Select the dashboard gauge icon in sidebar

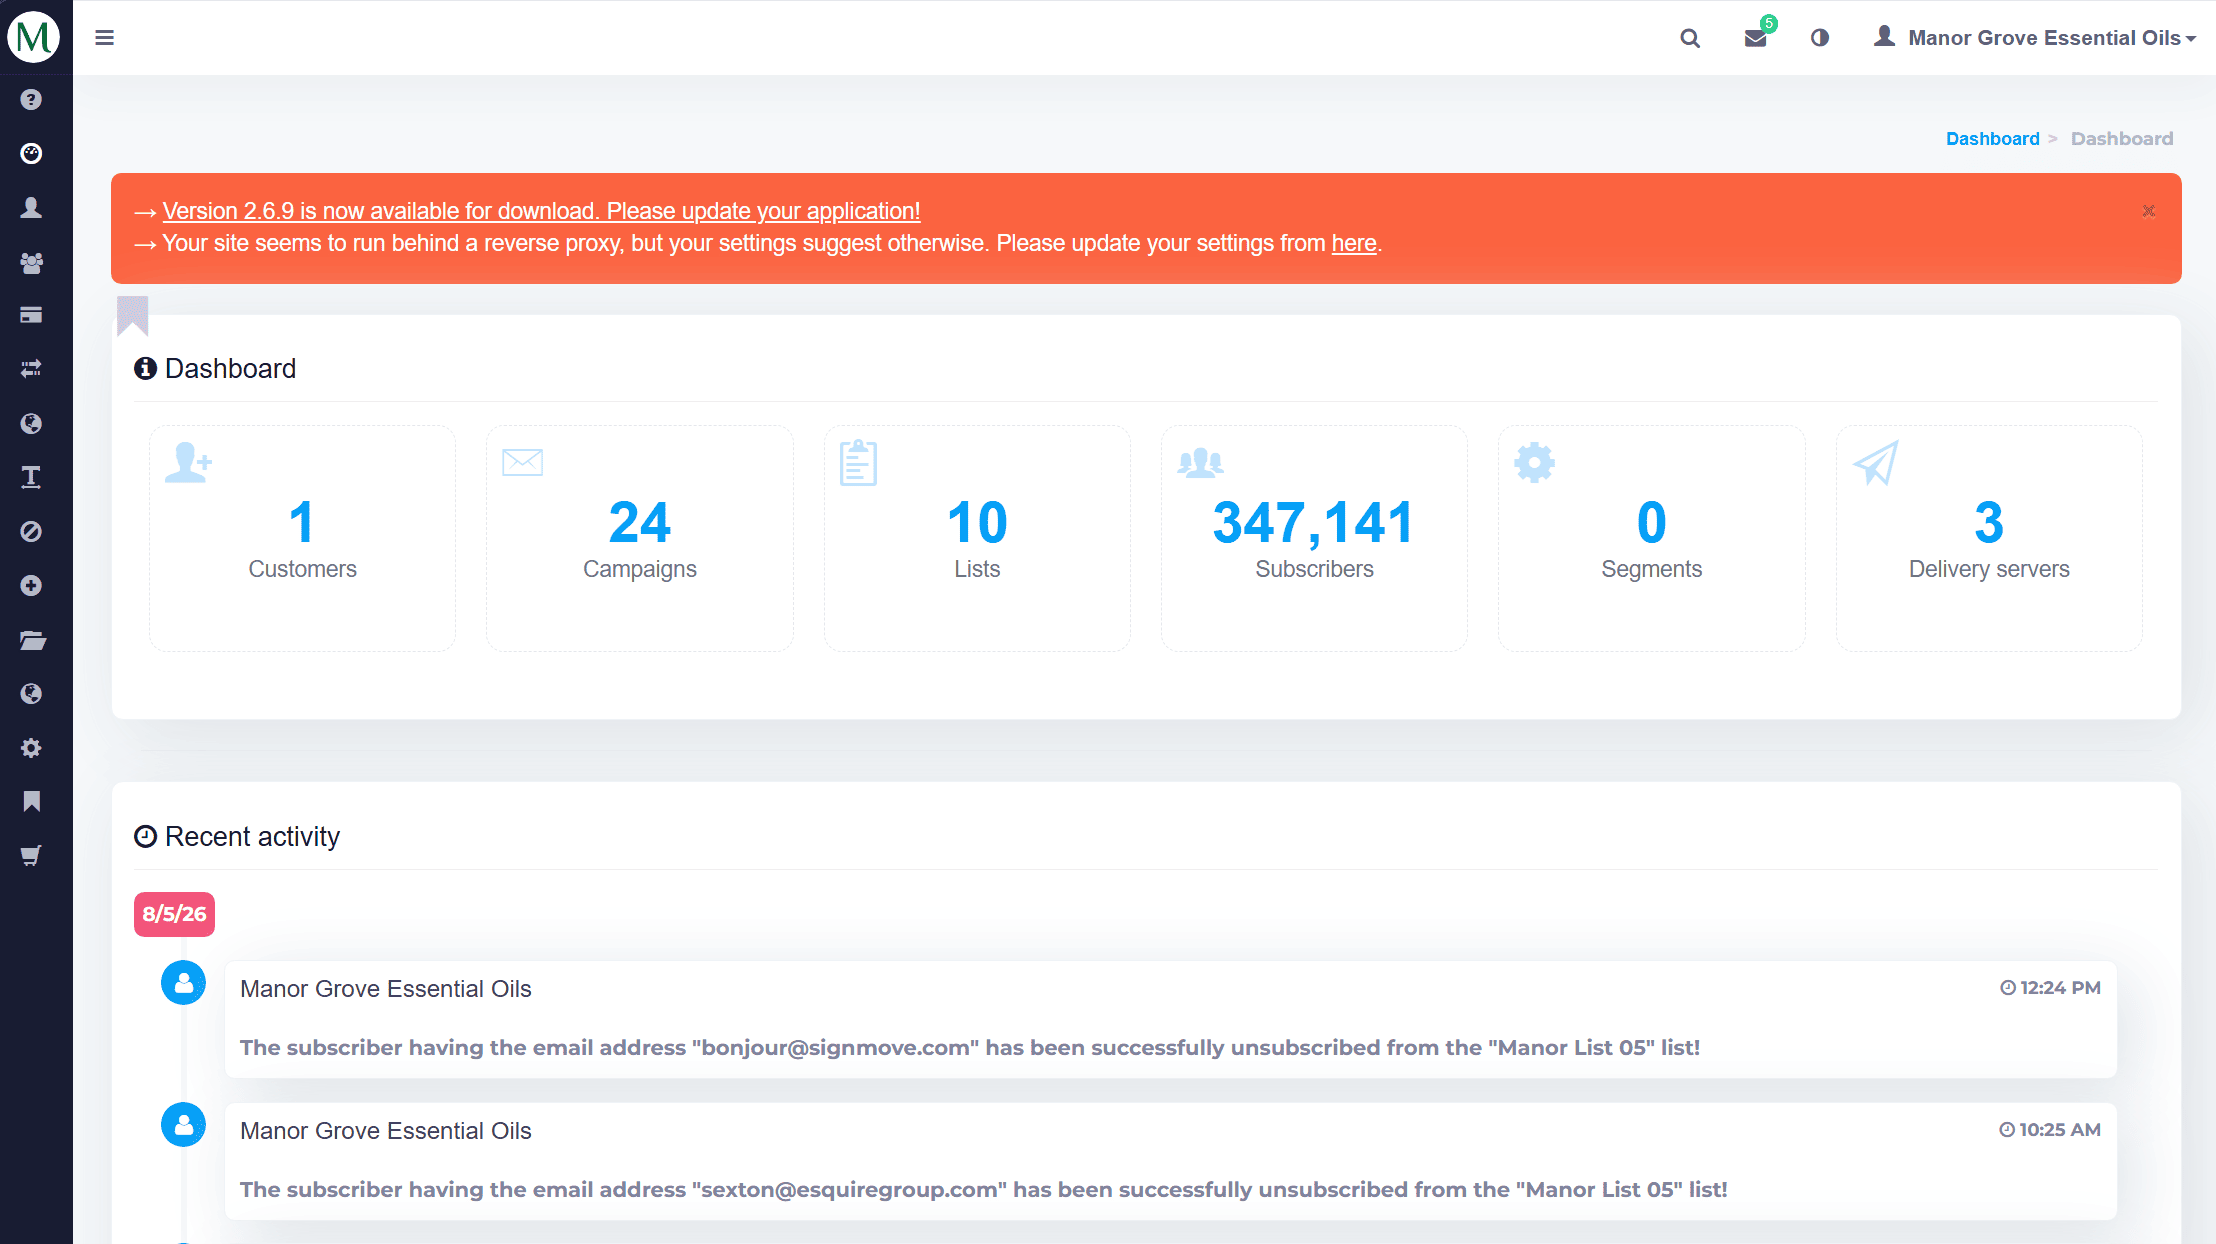pyautogui.click(x=31, y=153)
